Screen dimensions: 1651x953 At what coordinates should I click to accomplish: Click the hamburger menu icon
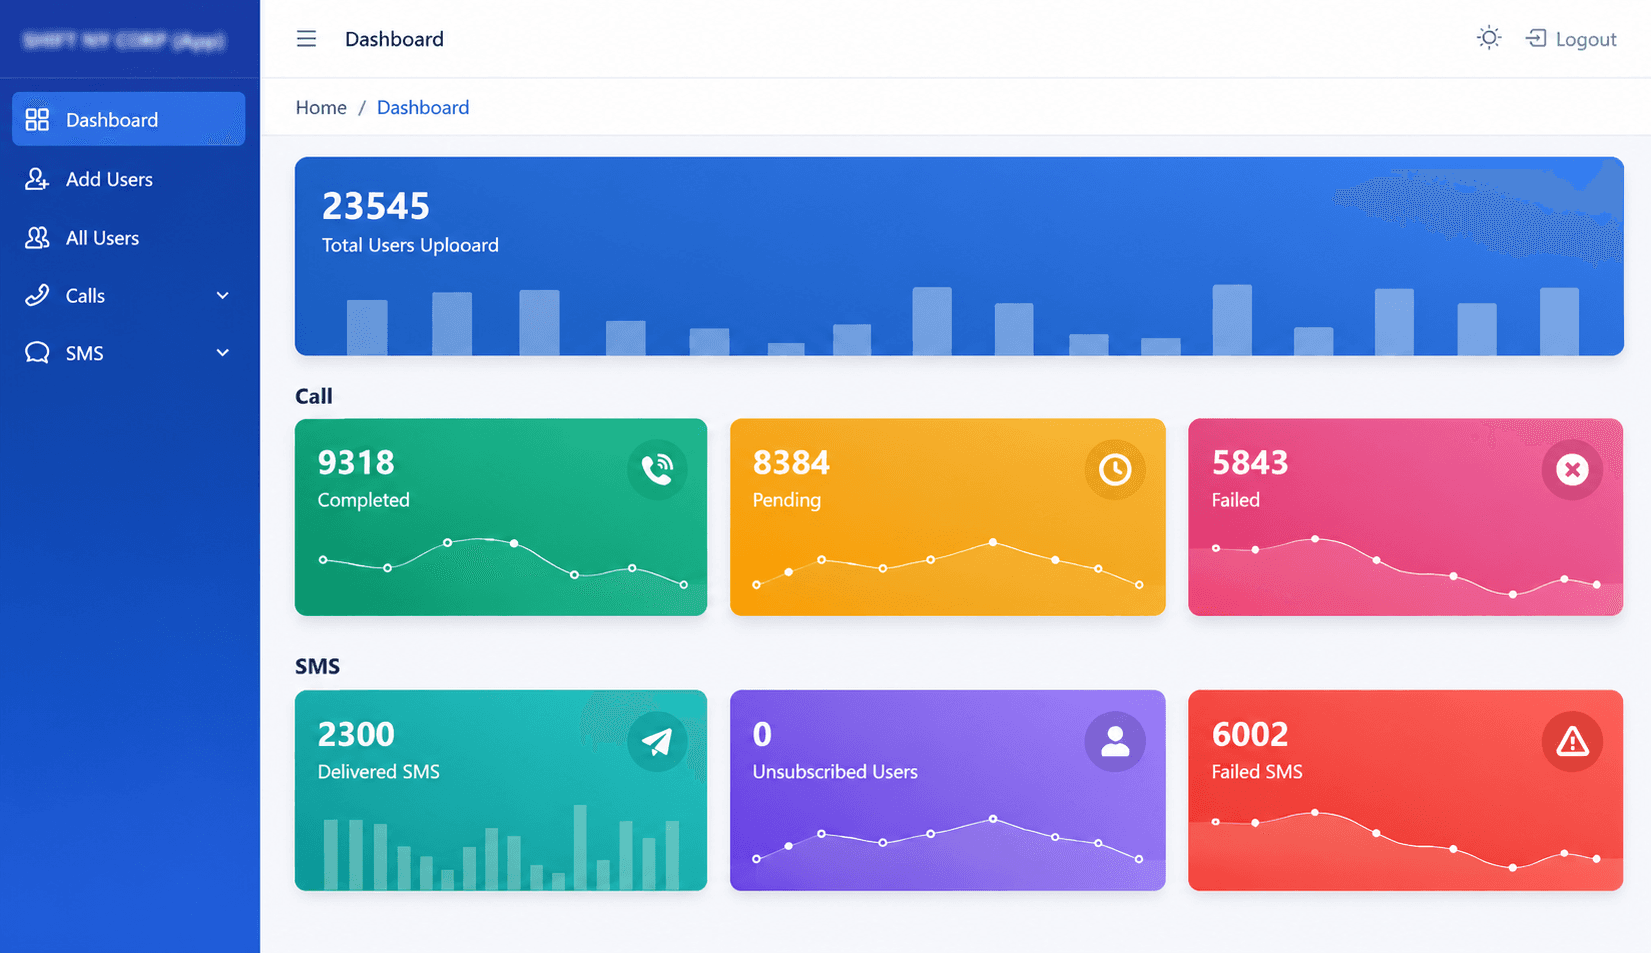(306, 39)
